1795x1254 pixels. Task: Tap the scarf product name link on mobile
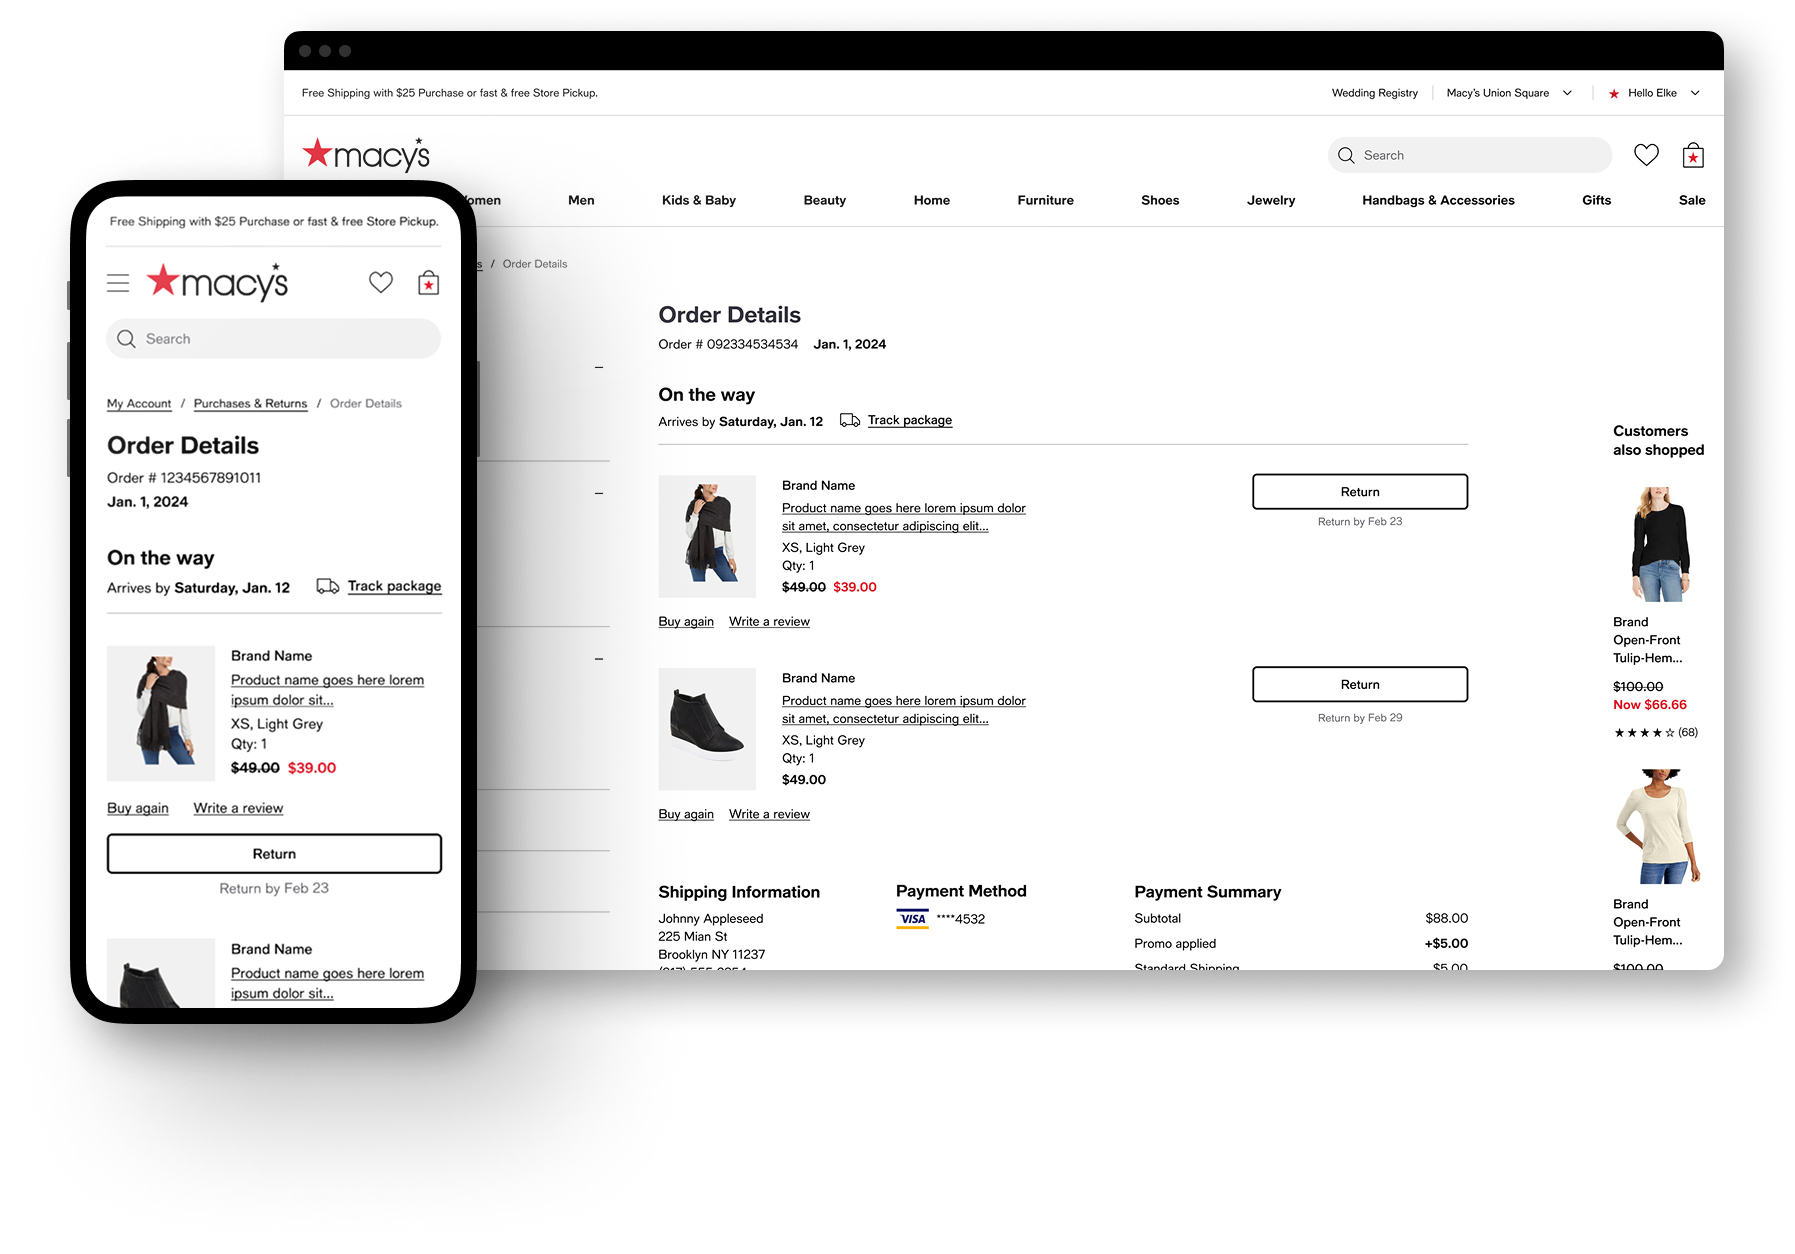coord(327,690)
